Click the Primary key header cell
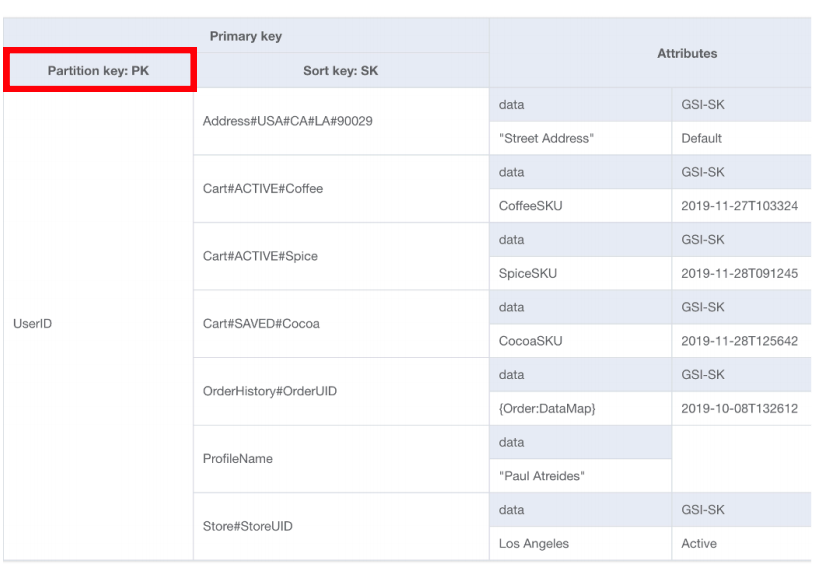818x566 pixels. [x=245, y=36]
